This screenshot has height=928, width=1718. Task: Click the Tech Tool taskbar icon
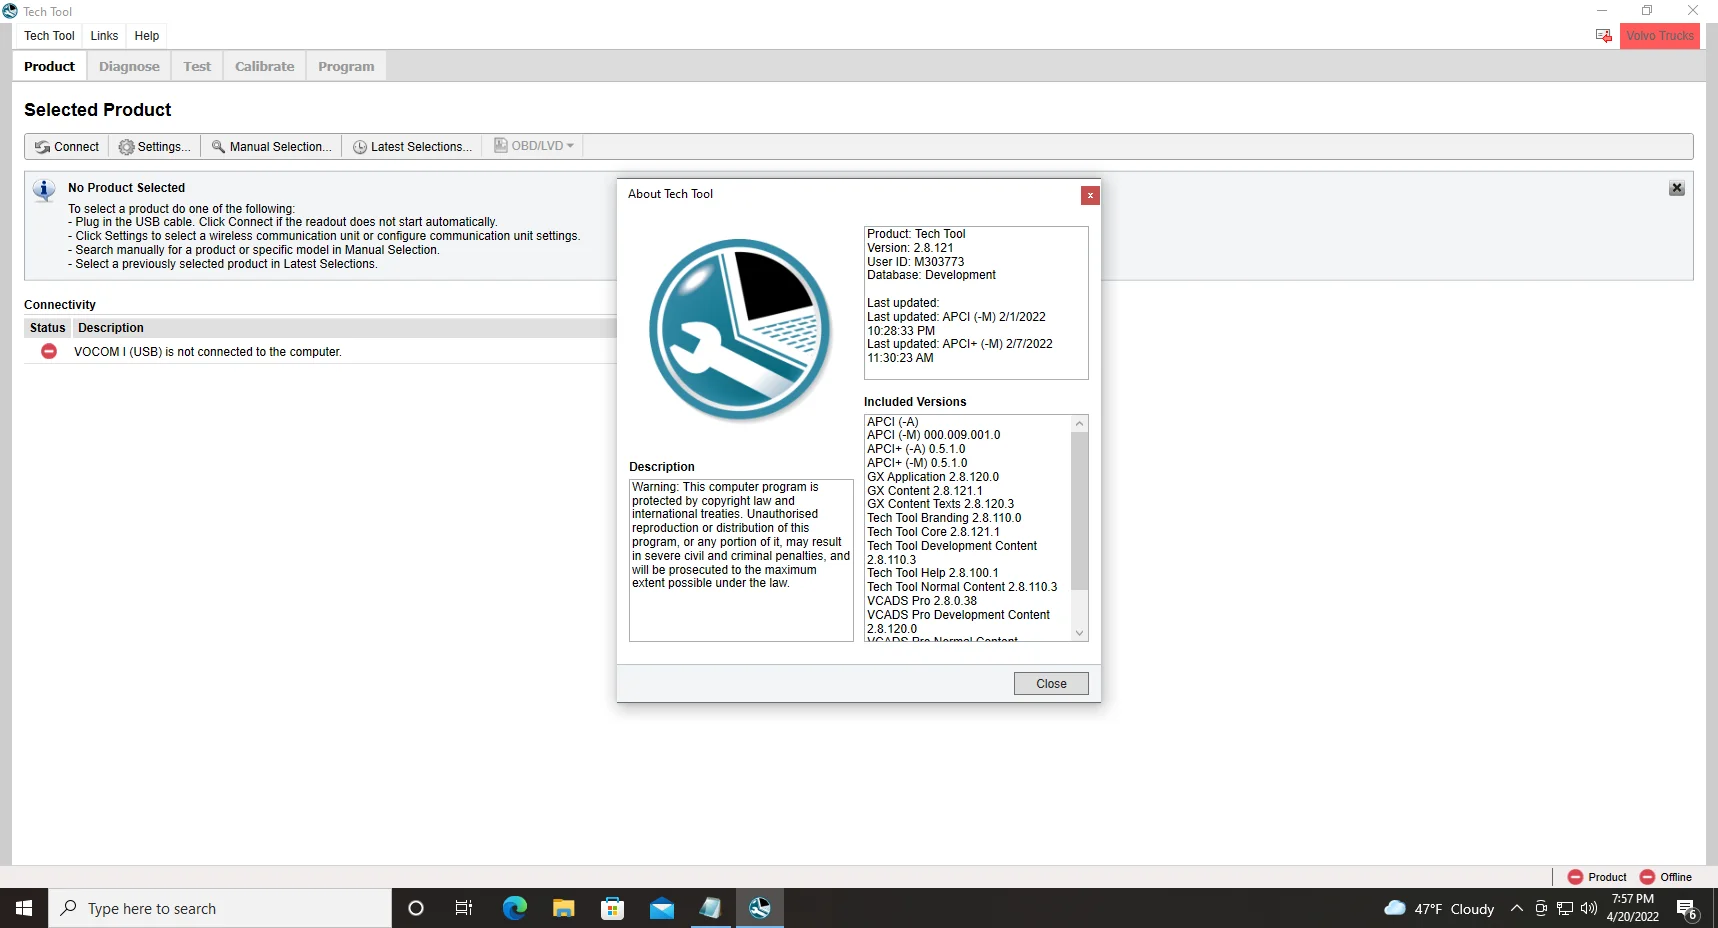click(759, 908)
